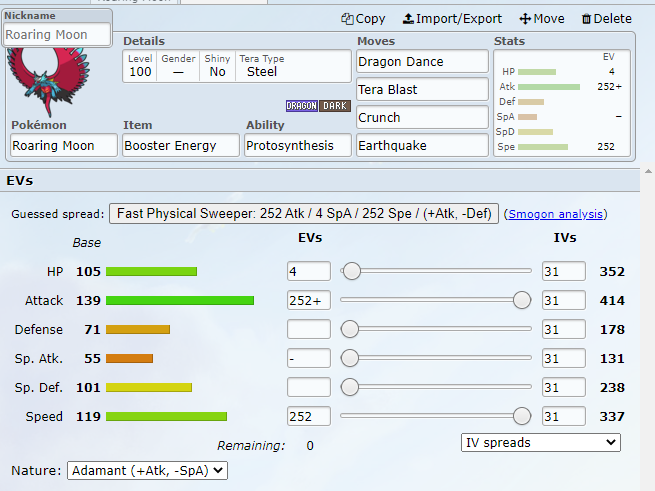Click the Dragon type icon

click(302, 106)
